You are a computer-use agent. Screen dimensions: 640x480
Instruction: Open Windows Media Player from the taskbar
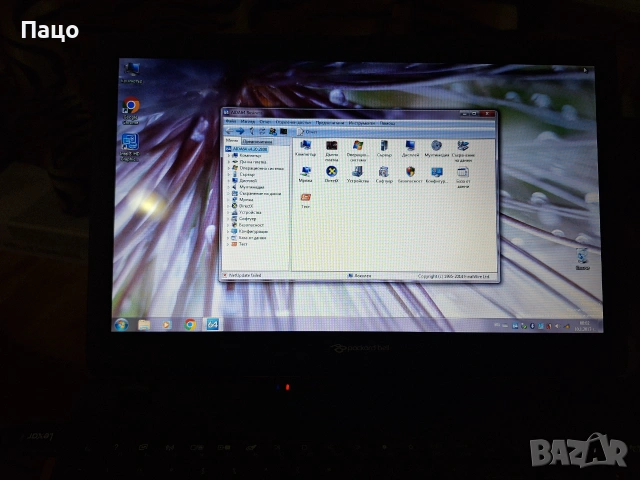click(x=166, y=324)
